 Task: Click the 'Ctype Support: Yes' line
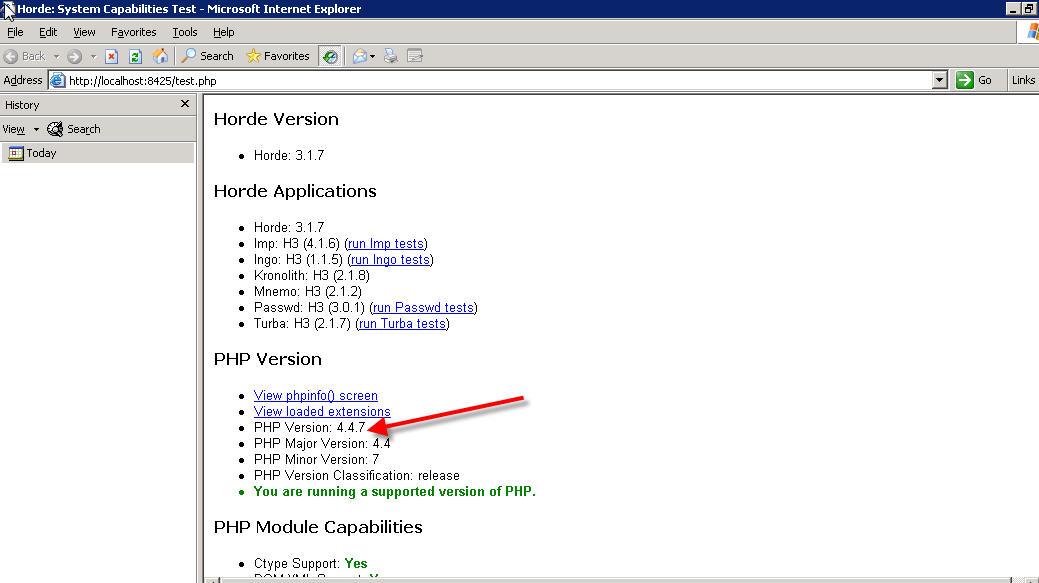310,563
